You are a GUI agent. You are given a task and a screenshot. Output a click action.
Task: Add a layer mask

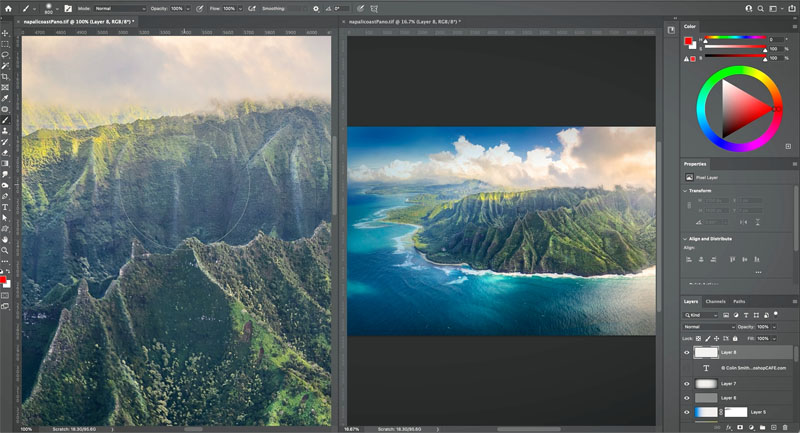tap(740, 427)
